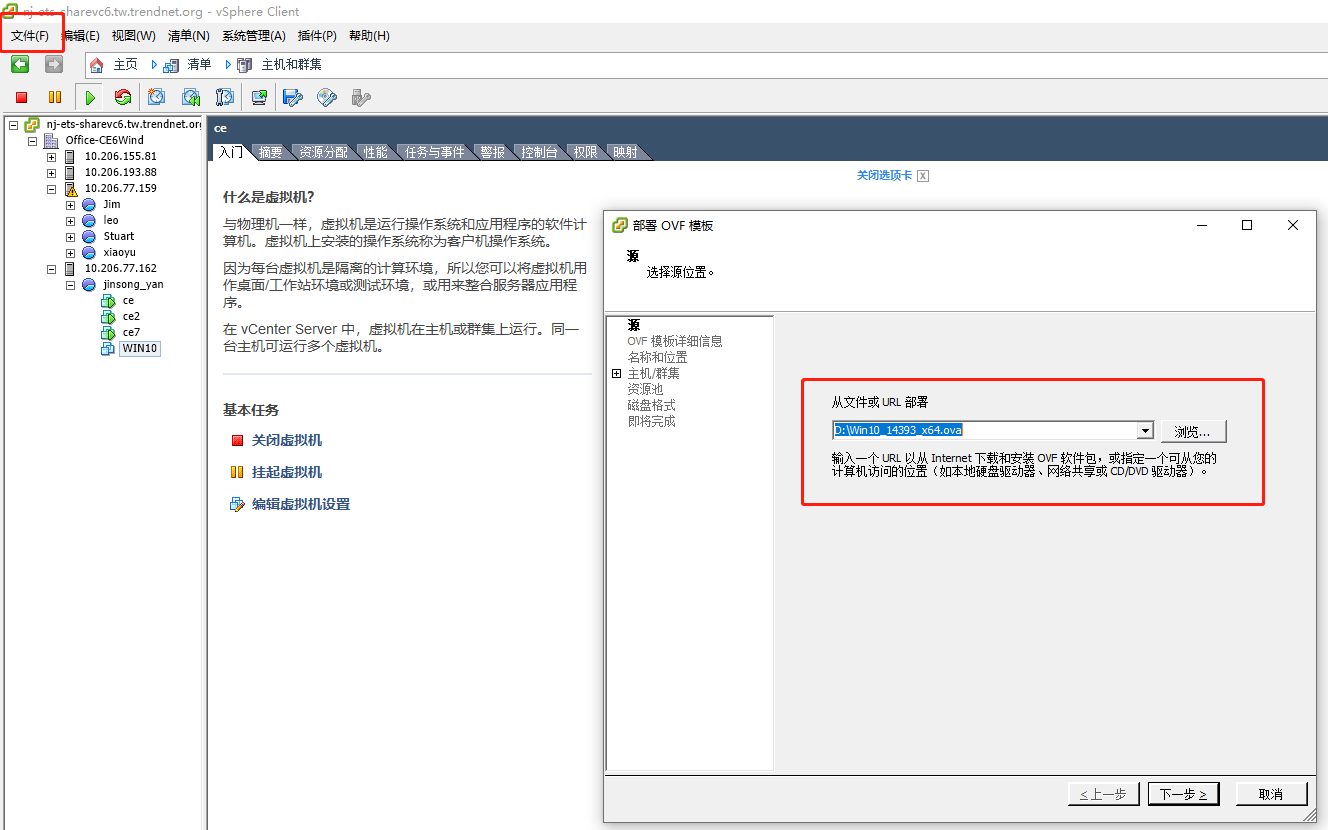Open the 系统管理(A) menu

pos(254,36)
